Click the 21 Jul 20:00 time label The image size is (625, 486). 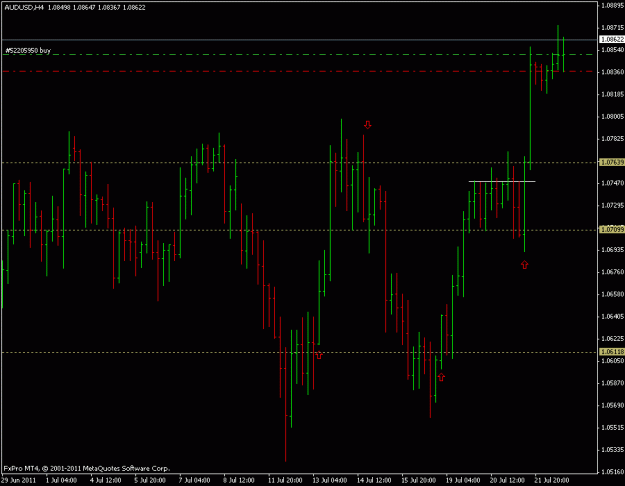[552, 480]
